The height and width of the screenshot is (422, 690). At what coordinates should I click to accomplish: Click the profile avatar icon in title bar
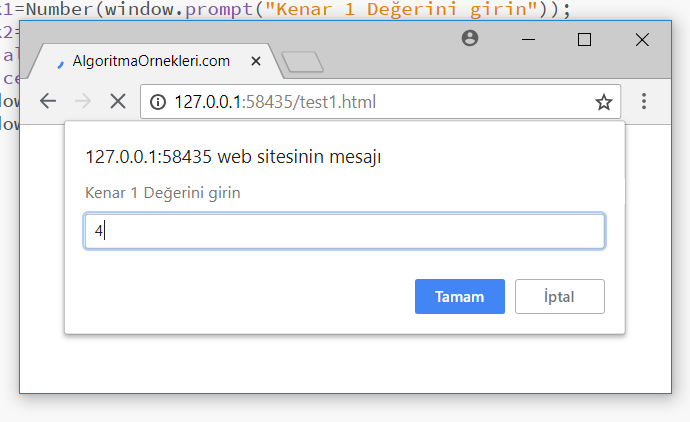click(470, 38)
